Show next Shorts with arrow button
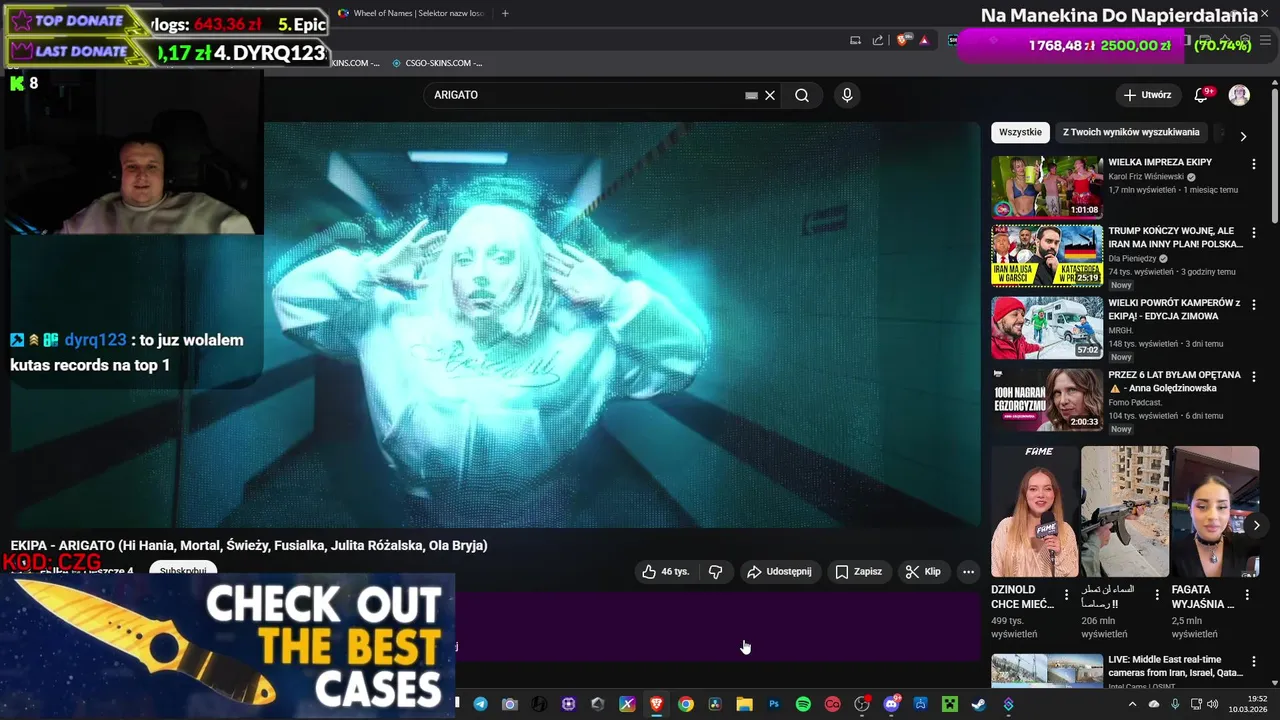Image resolution: width=1280 pixels, height=720 pixels. 1257,525
